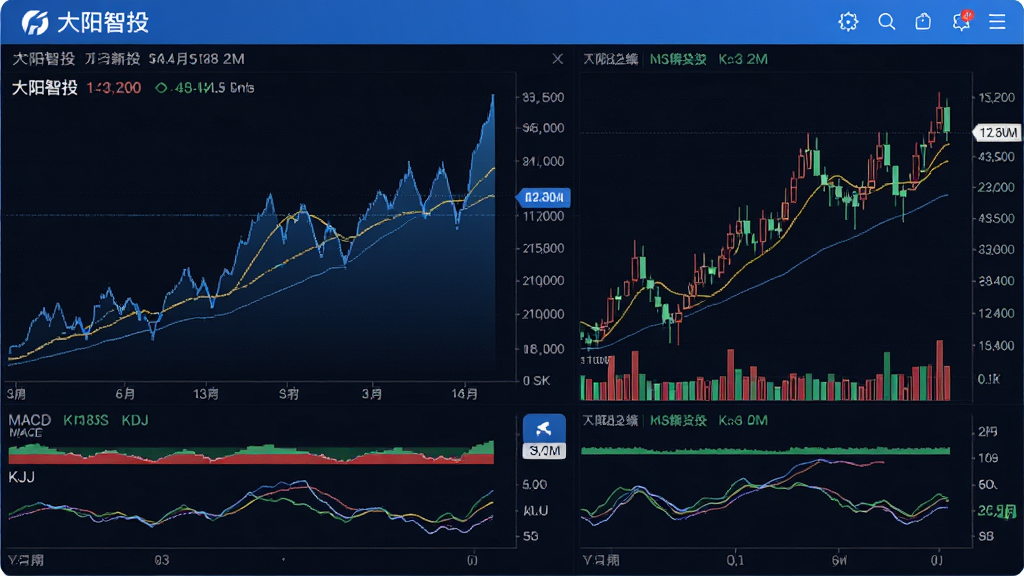
Task: Click the 33,500 top axis value on left chart
Action: pyautogui.click(x=543, y=97)
